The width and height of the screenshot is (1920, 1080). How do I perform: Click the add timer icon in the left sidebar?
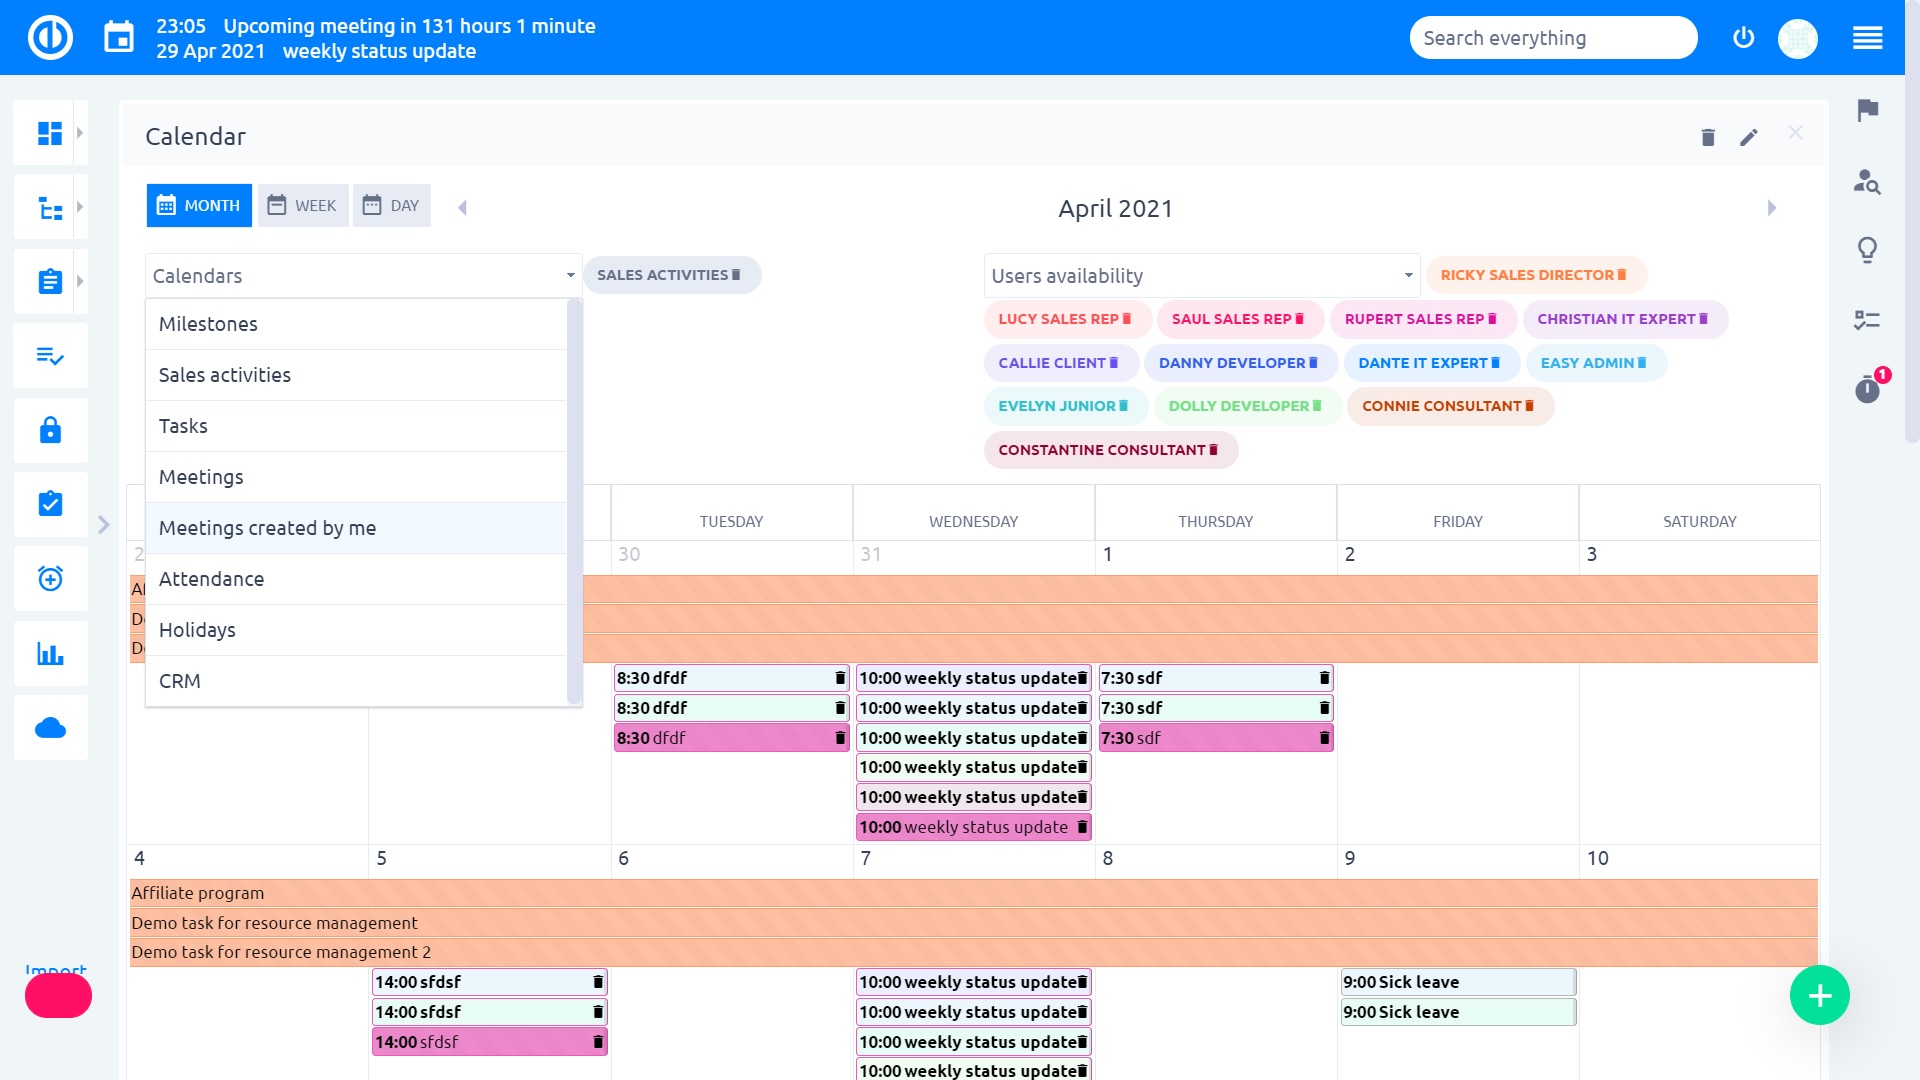(50, 579)
